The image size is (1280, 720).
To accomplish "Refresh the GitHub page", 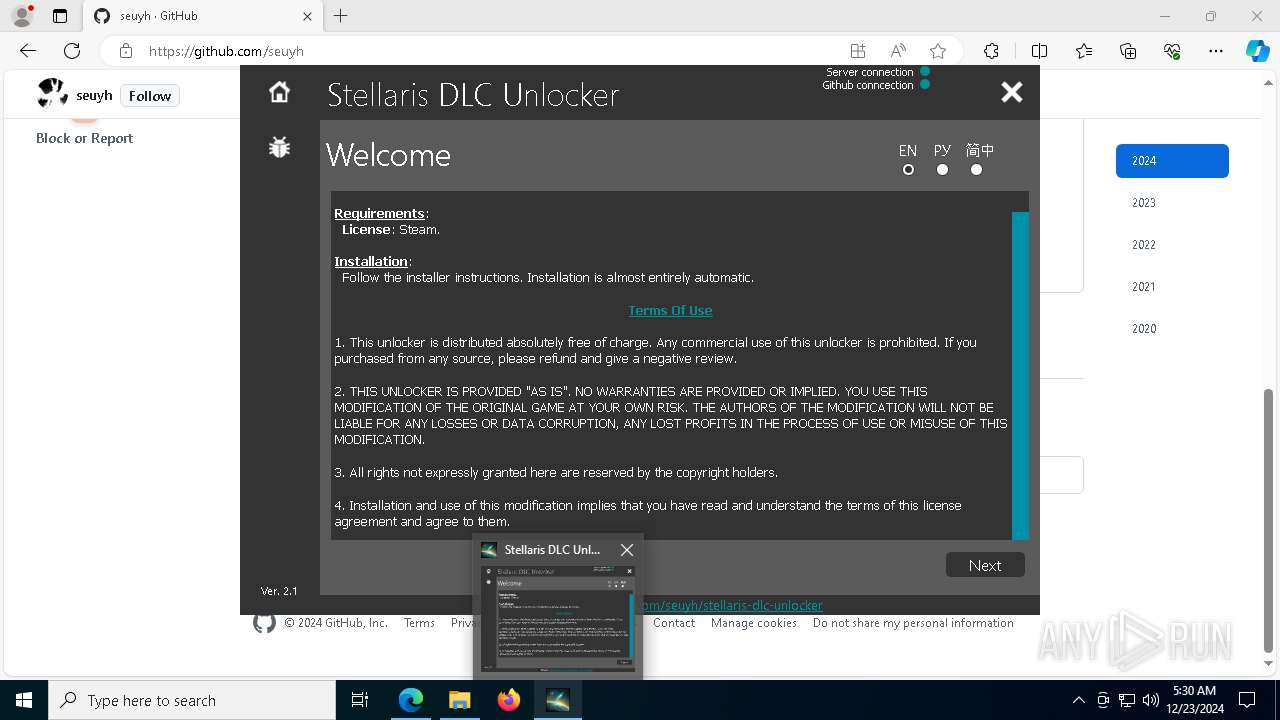I will [x=72, y=51].
